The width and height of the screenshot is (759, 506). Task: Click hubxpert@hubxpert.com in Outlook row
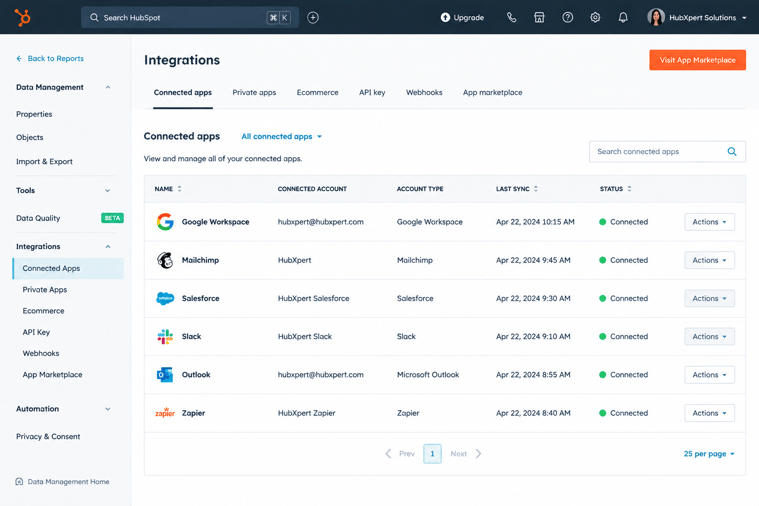[320, 375]
